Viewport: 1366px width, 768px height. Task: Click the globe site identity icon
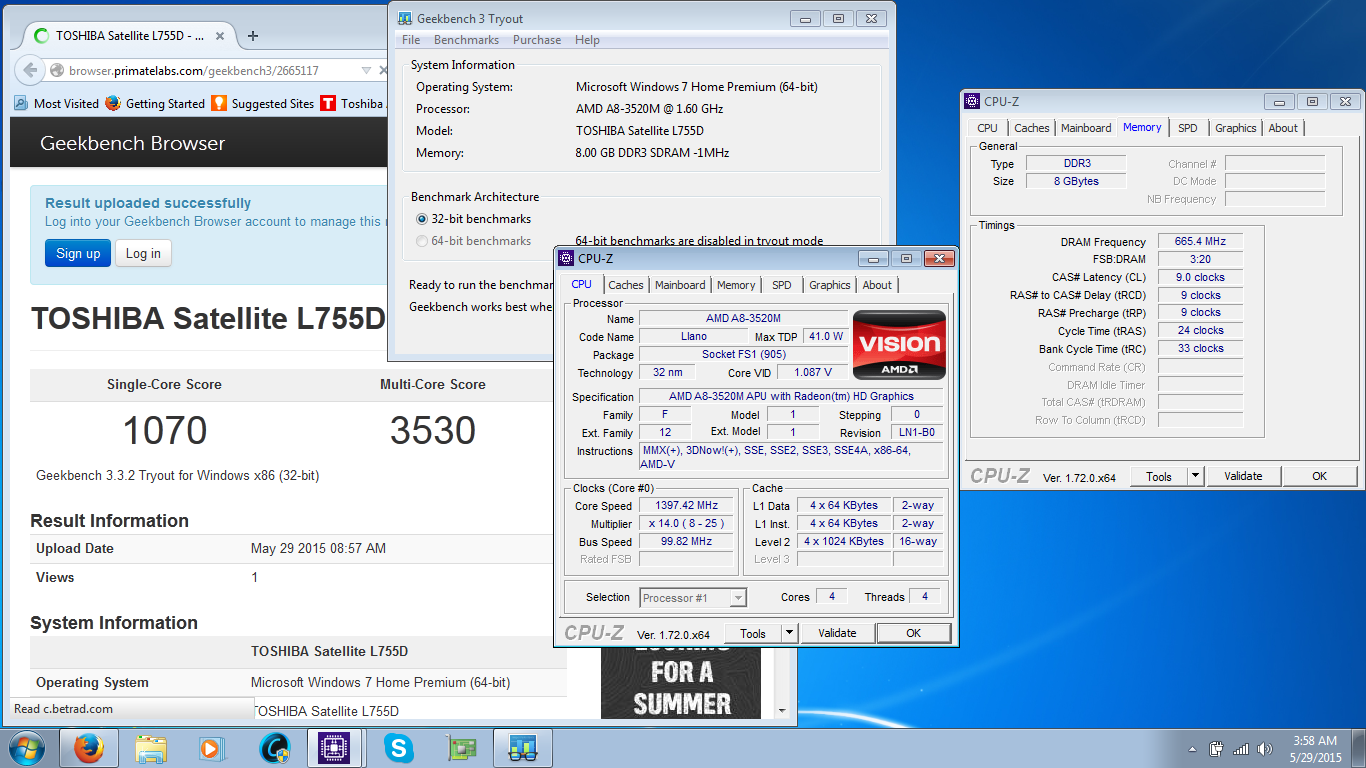[57, 71]
